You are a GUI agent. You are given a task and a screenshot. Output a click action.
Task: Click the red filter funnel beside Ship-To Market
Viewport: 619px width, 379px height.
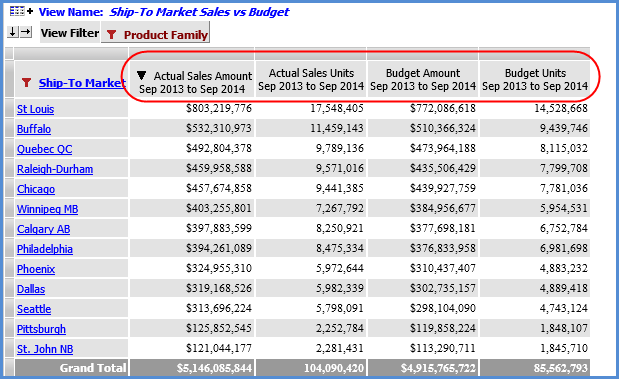coord(26,83)
